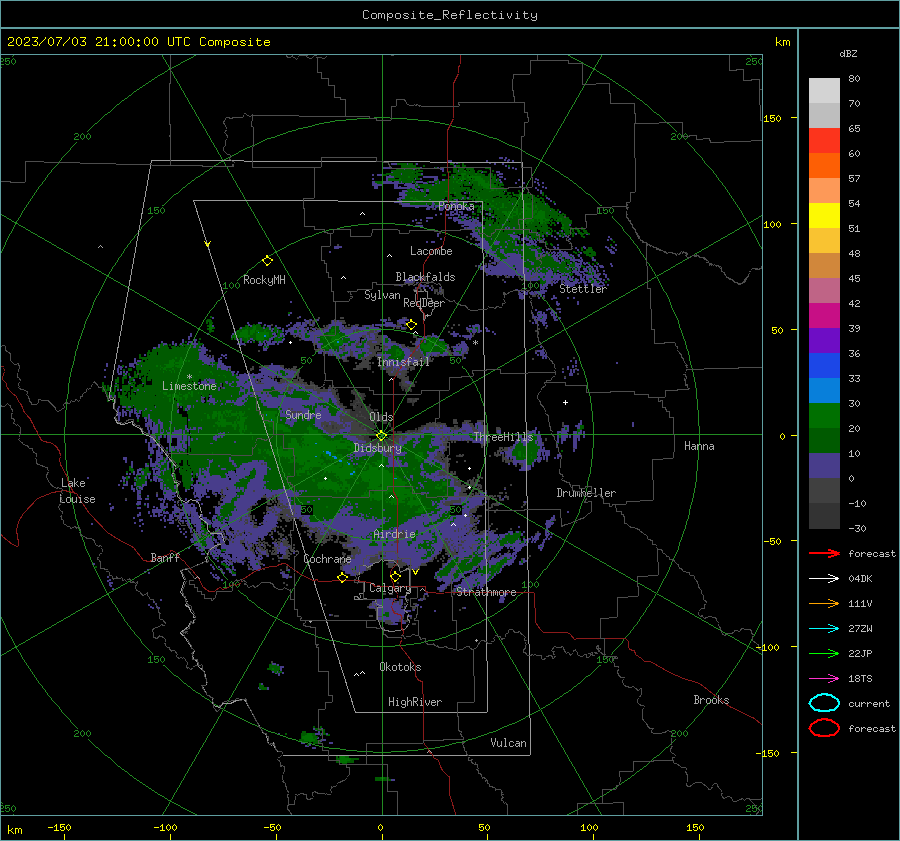Click the 2023/07/03 21:00:00 UTC timestamp

tap(138, 42)
